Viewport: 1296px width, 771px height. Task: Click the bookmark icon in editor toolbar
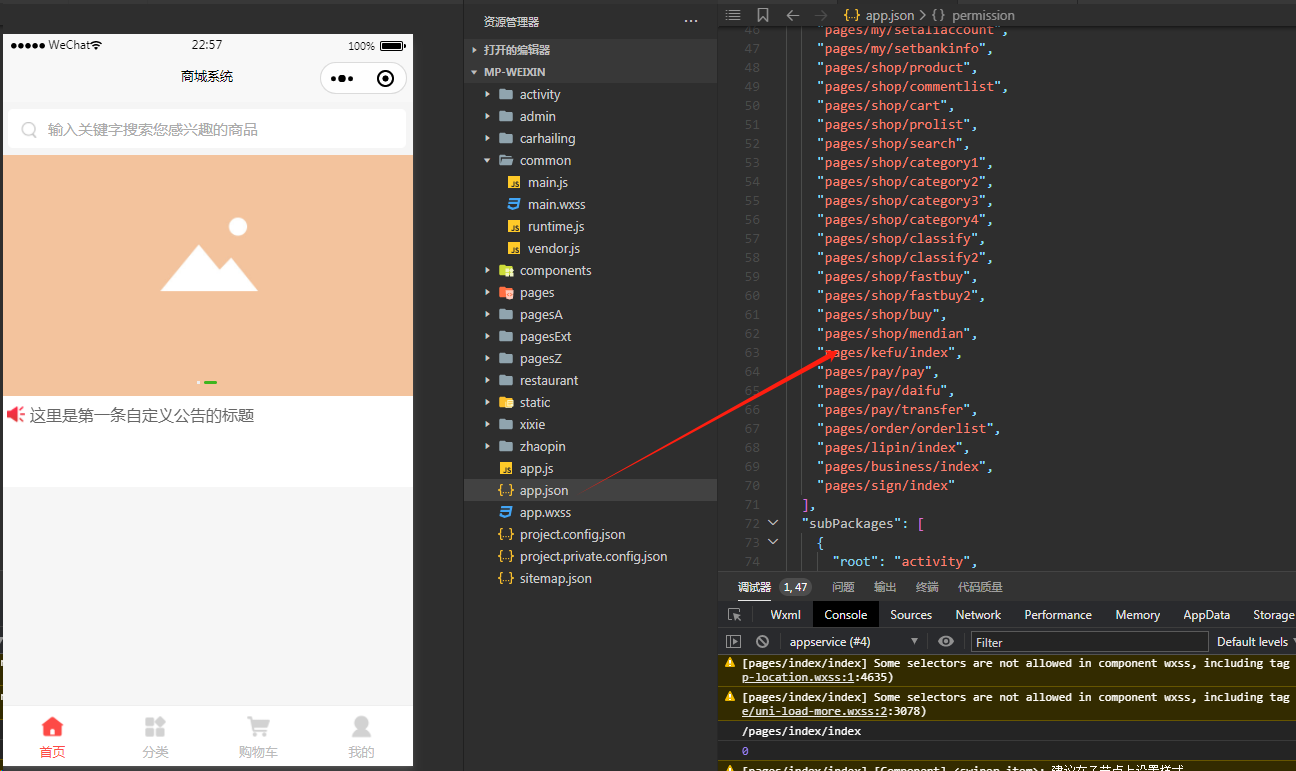(763, 15)
